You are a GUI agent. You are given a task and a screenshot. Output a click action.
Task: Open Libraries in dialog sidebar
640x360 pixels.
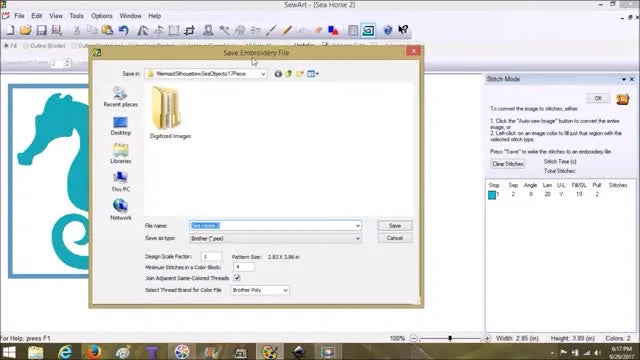[x=120, y=154]
